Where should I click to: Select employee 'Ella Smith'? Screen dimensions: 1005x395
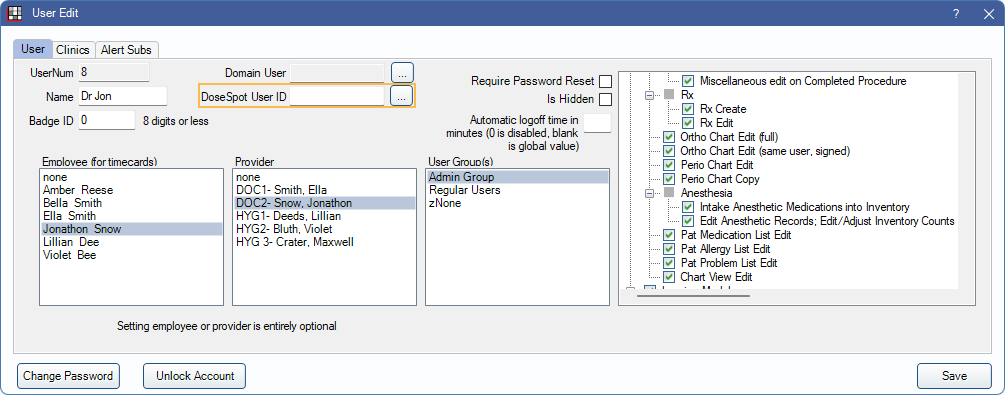[x=131, y=215]
